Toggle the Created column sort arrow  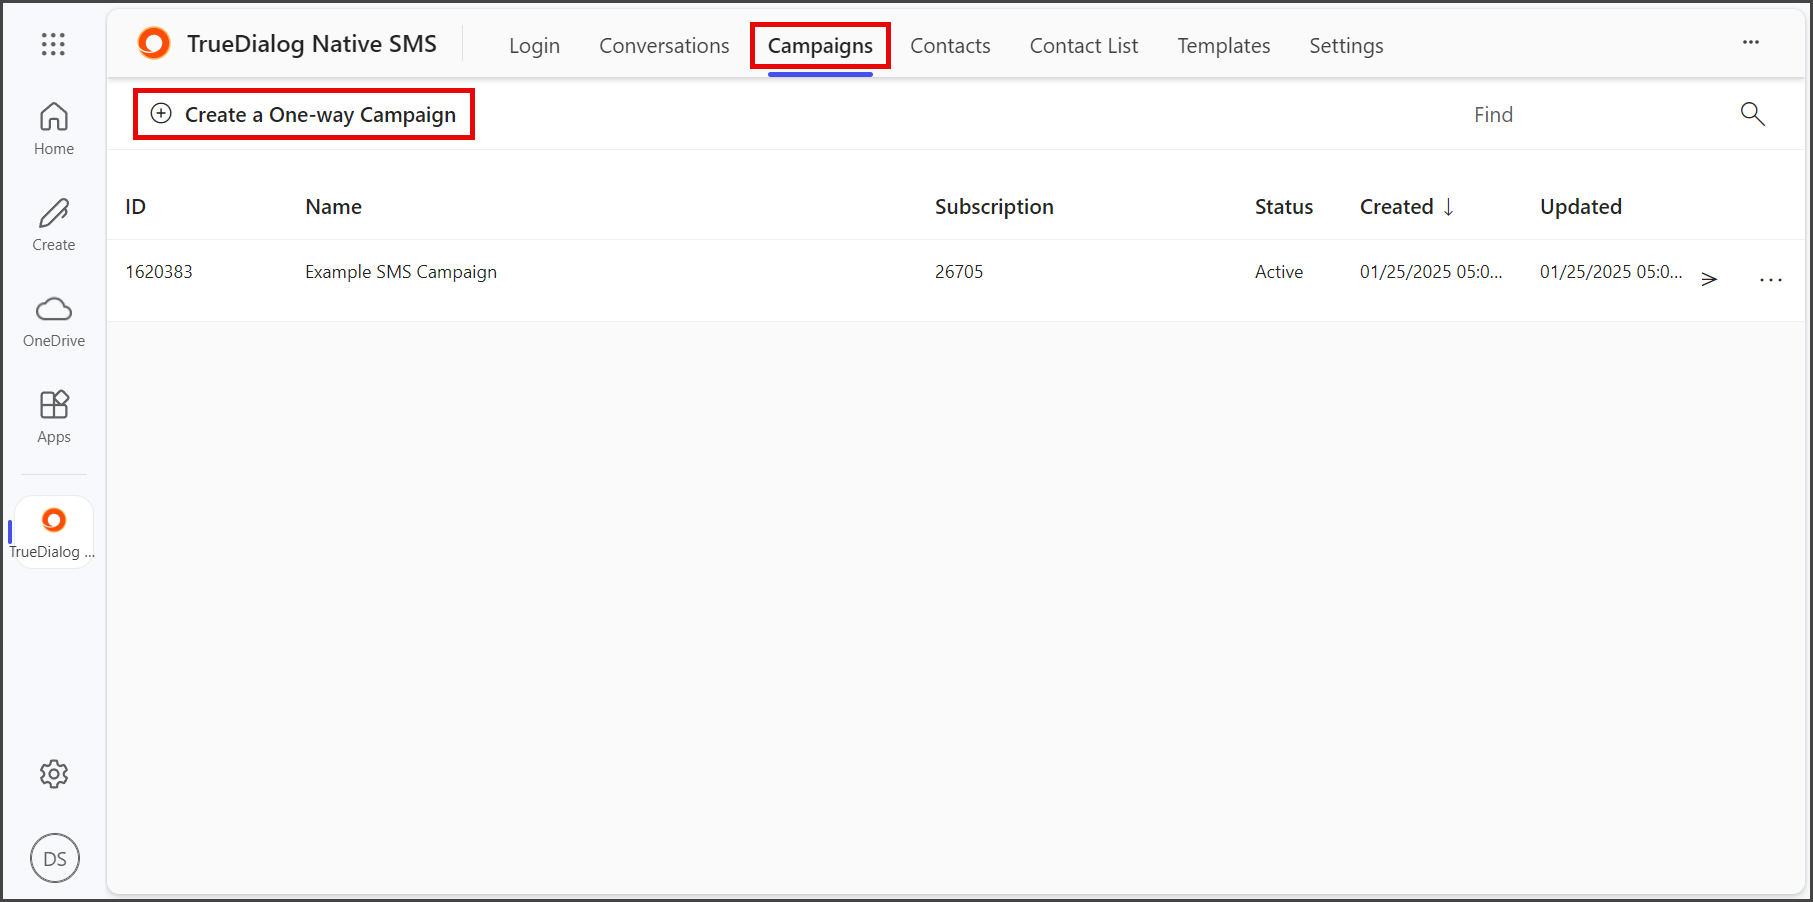pyautogui.click(x=1448, y=207)
